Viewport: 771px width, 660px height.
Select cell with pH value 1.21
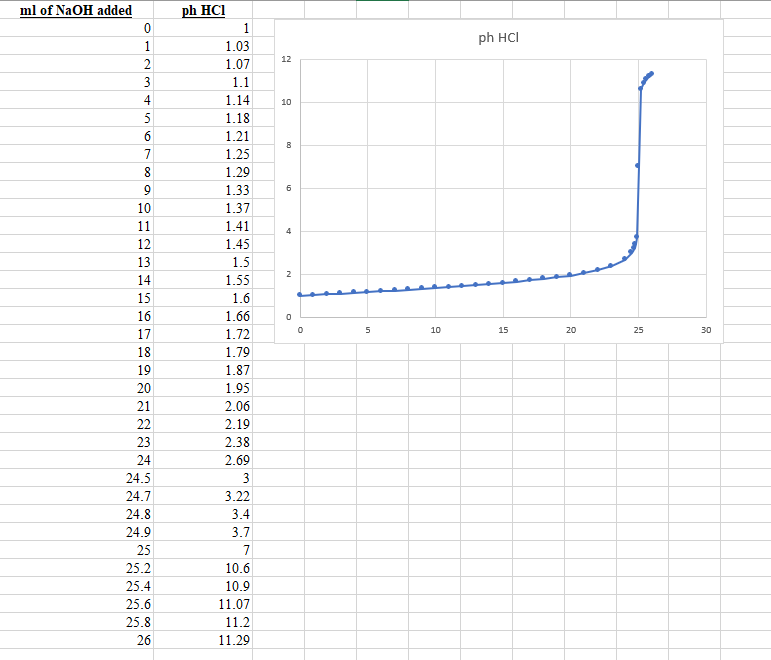203,136
